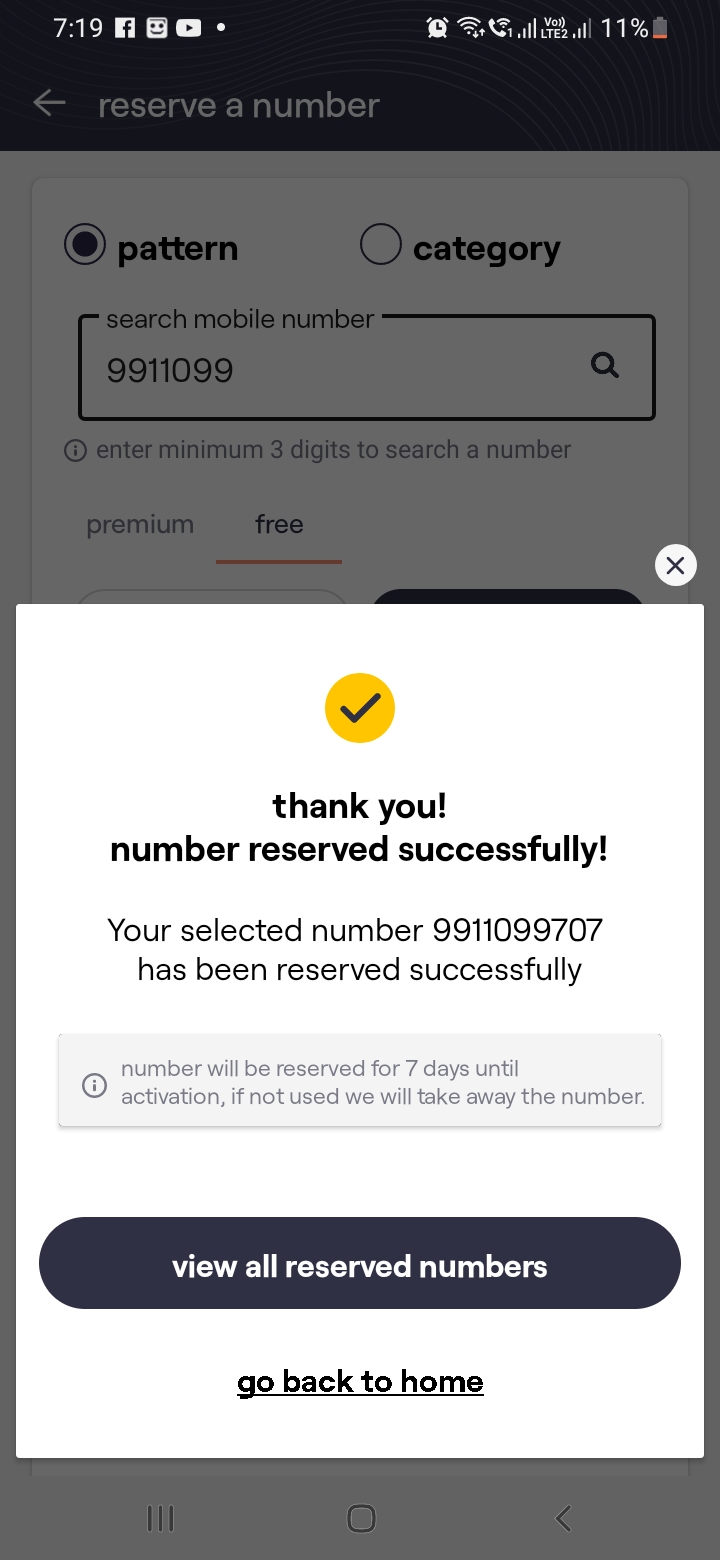Tap the YouTube icon in the status bar
Image resolution: width=720 pixels, height=1560 pixels.
(188, 27)
